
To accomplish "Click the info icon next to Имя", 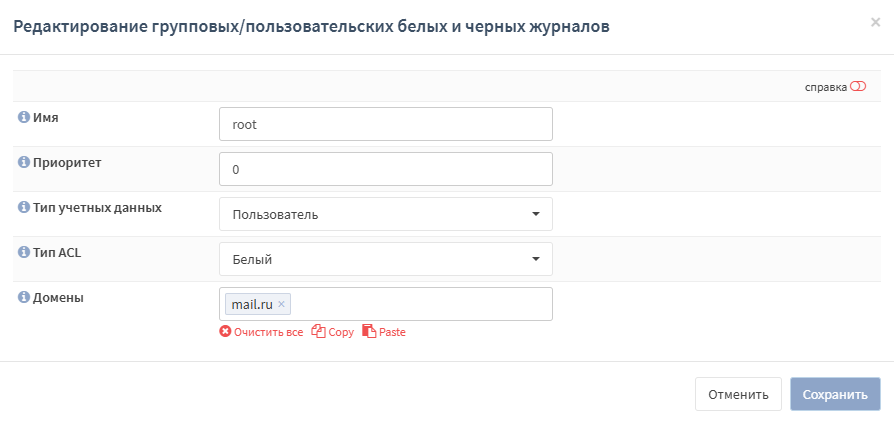I will click(24, 117).
